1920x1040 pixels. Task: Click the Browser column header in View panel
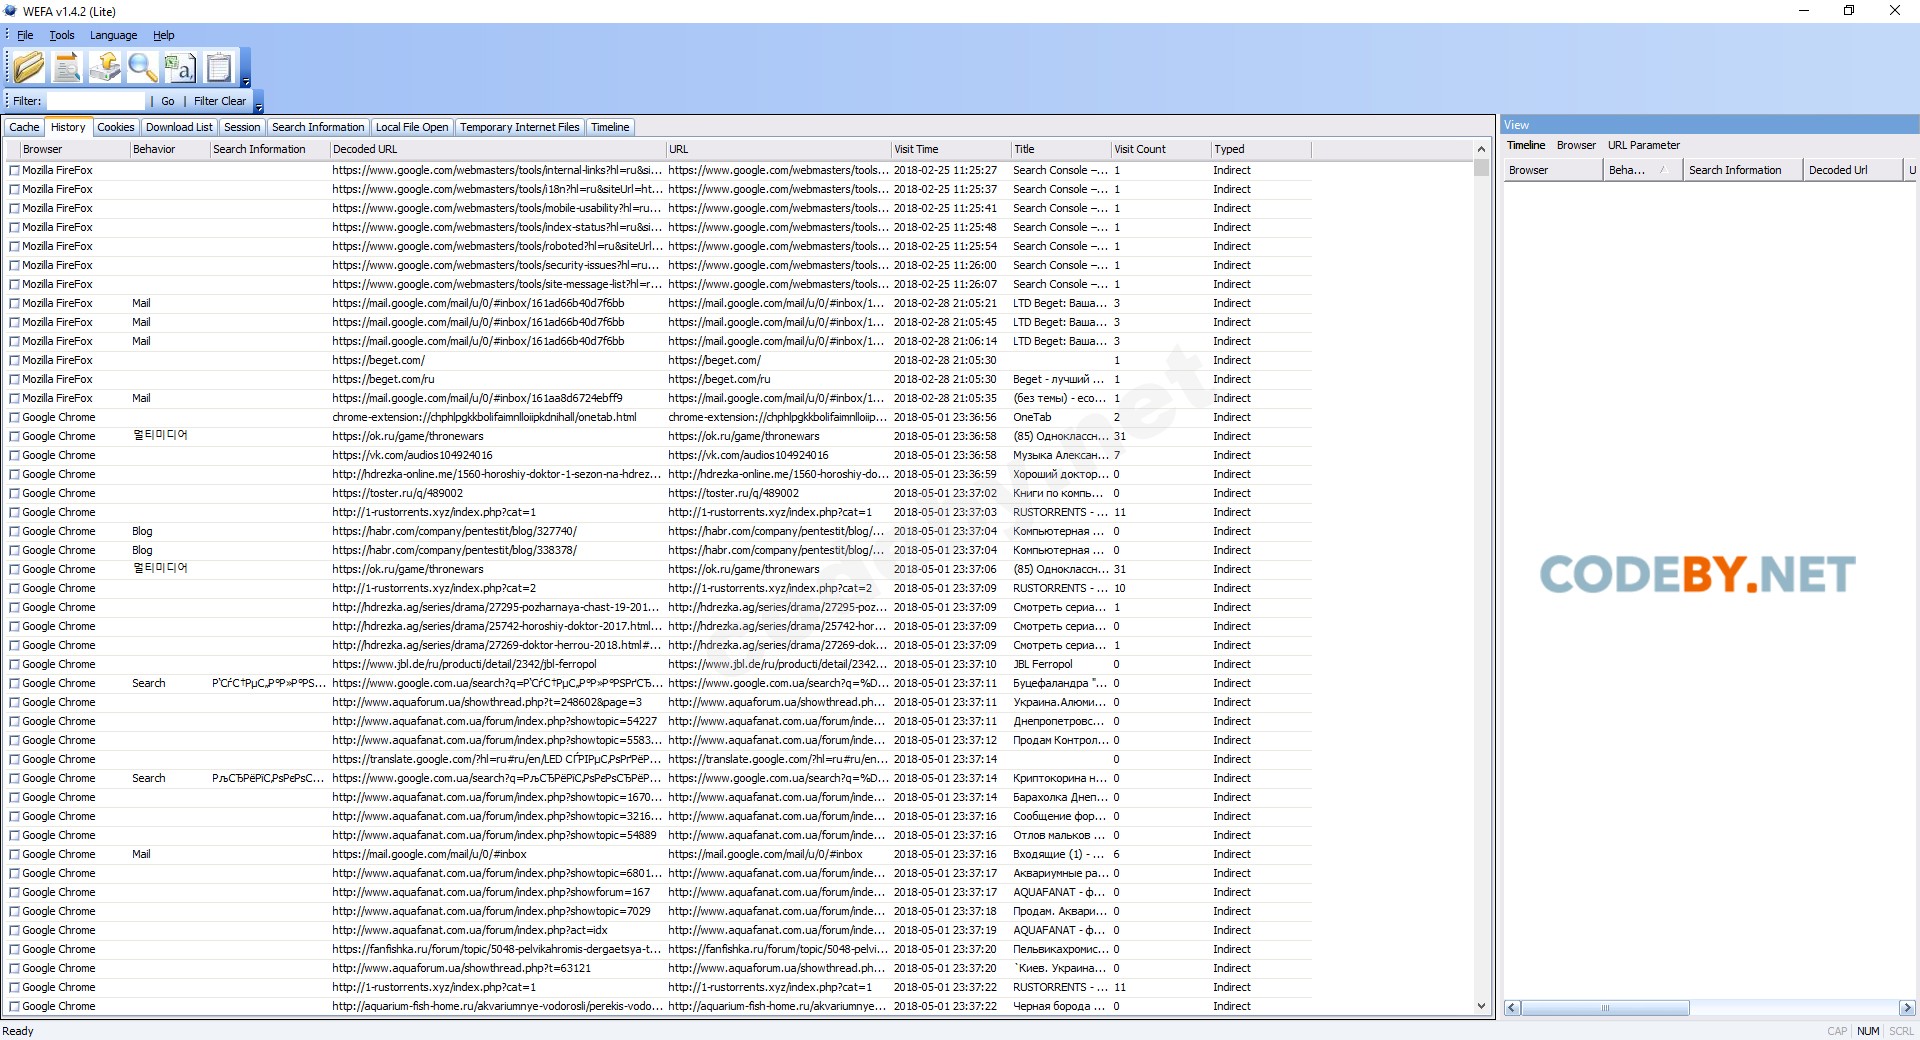[x=1553, y=170]
